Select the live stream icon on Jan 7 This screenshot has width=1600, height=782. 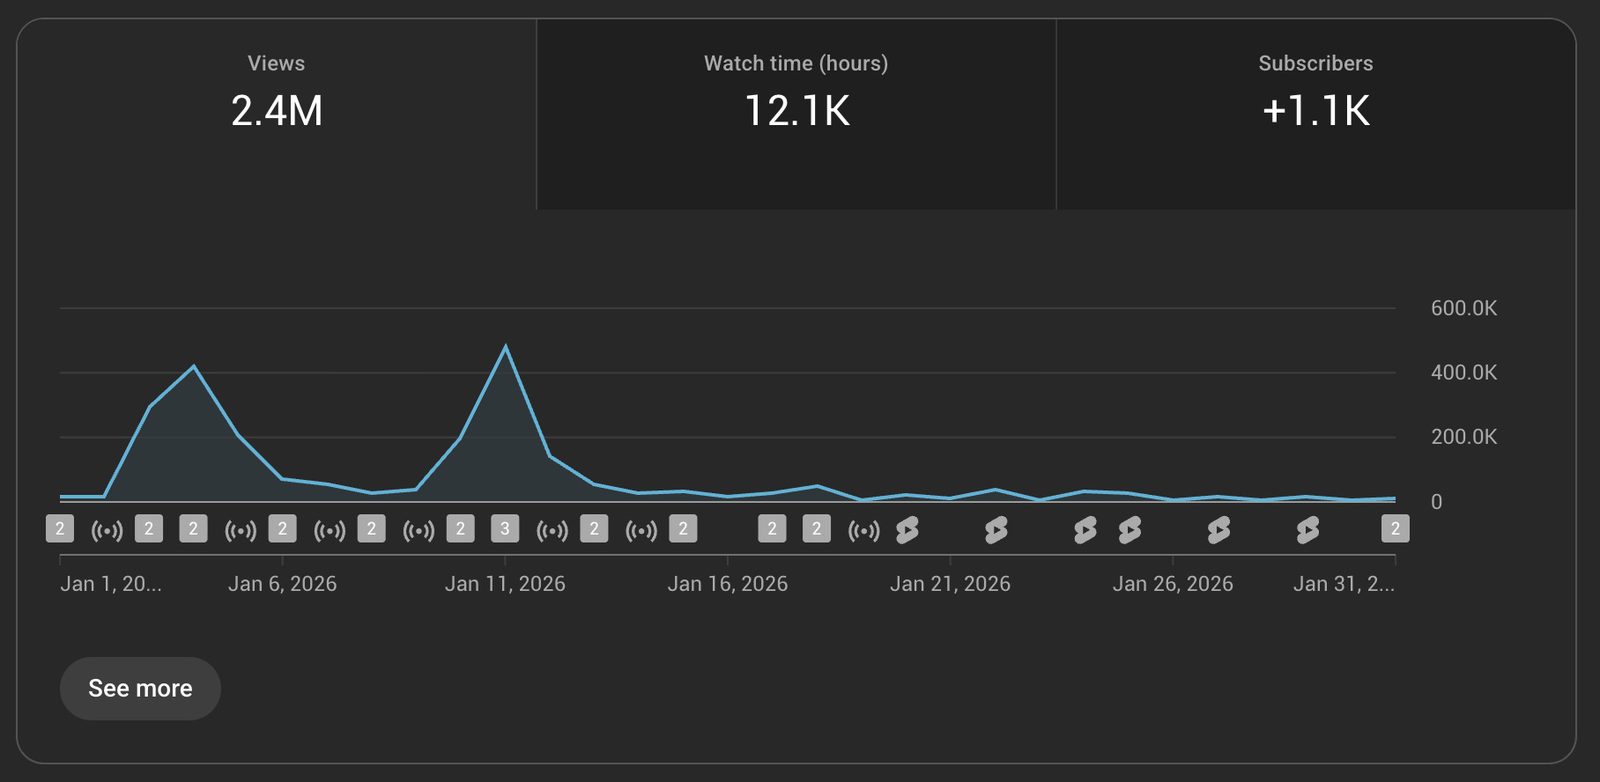(330, 531)
